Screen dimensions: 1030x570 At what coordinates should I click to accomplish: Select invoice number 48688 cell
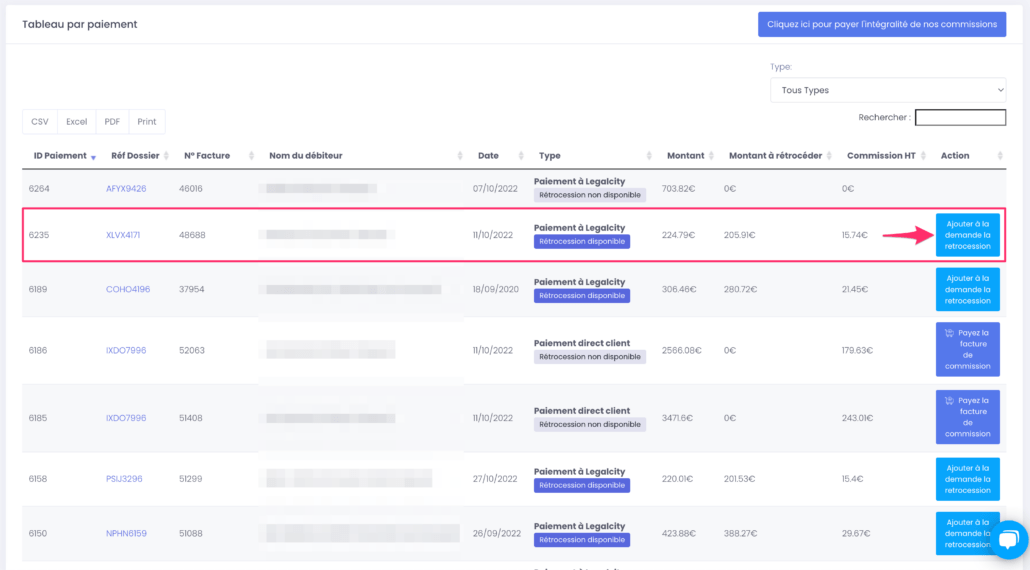192,234
